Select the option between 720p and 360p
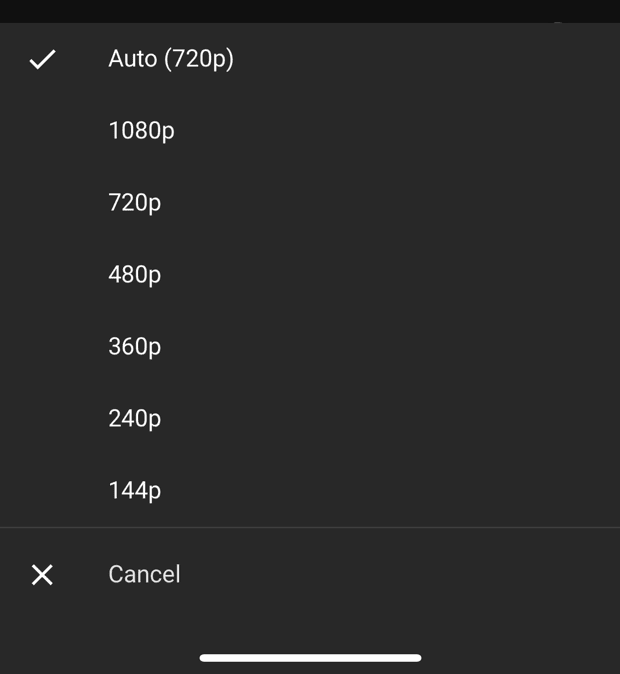This screenshot has width=620, height=674. point(134,275)
